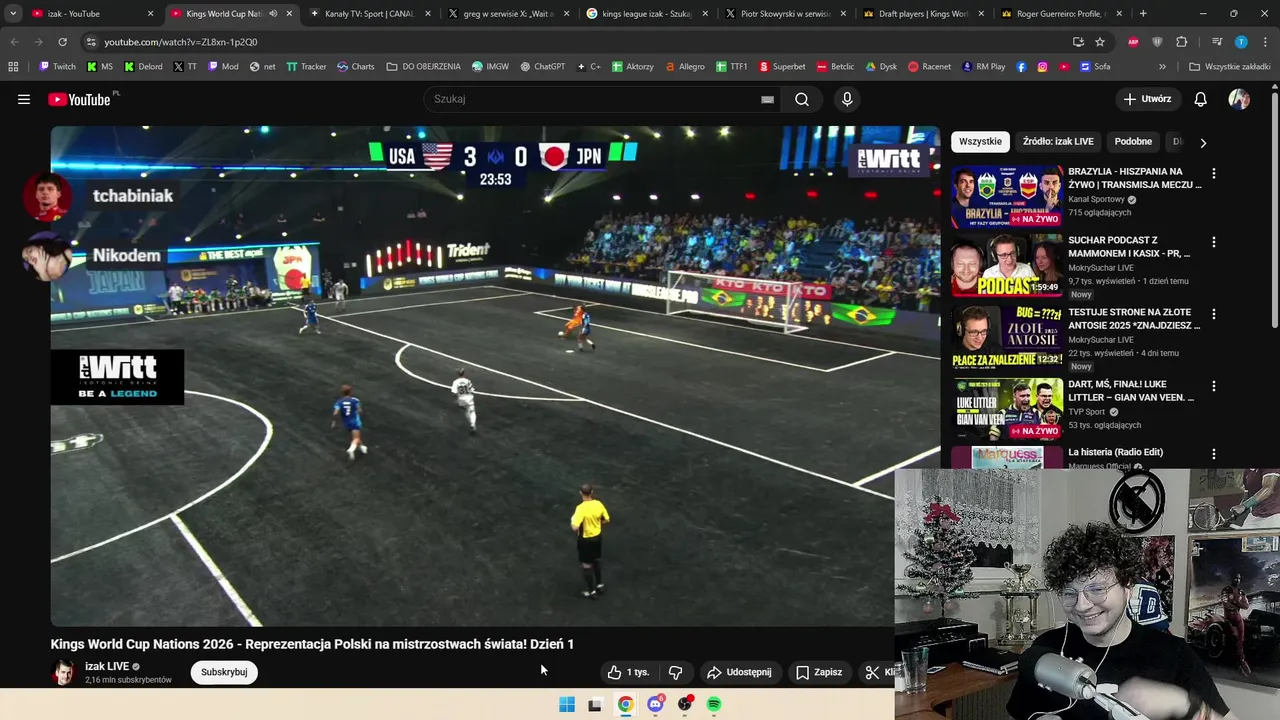Switch to the Roger Guerreiro Profile tab
Image resolution: width=1280 pixels, height=720 pixels.
[x=1060, y=14]
